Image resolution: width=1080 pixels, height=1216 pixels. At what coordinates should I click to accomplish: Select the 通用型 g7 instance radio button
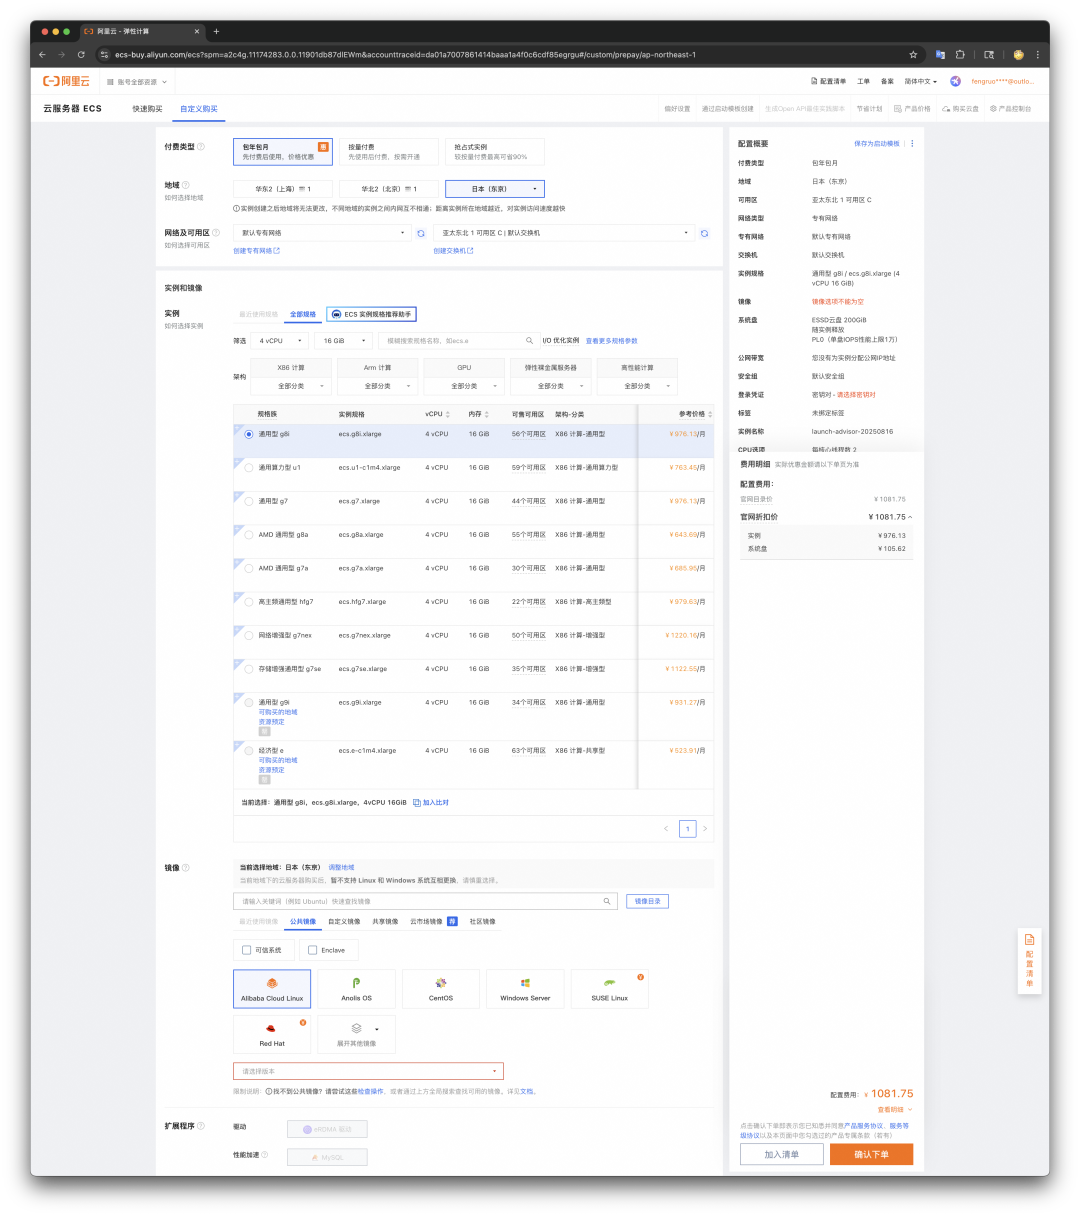click(x=249, y=501)
